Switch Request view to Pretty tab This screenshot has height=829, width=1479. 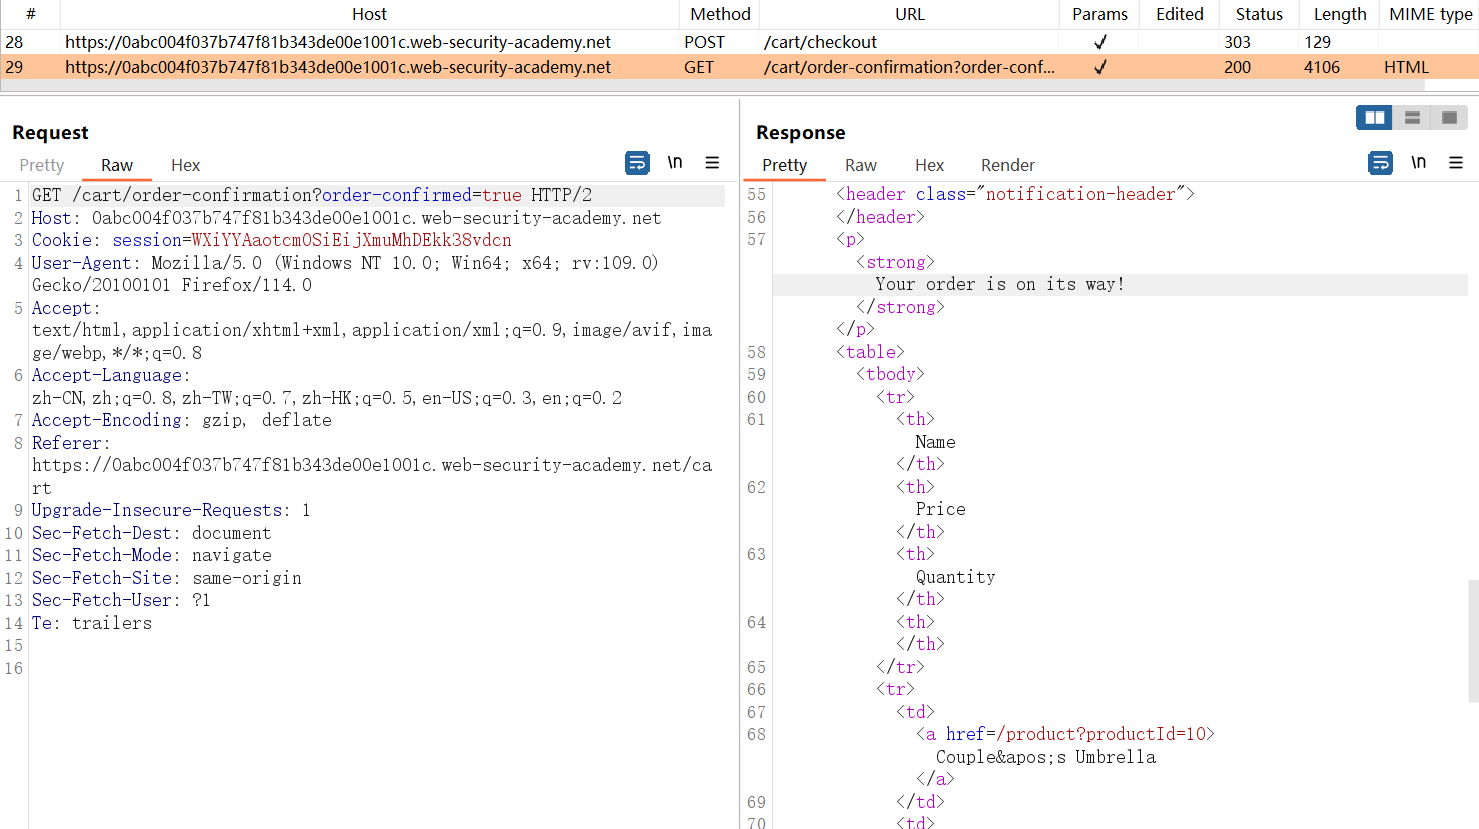click(42, 165)
